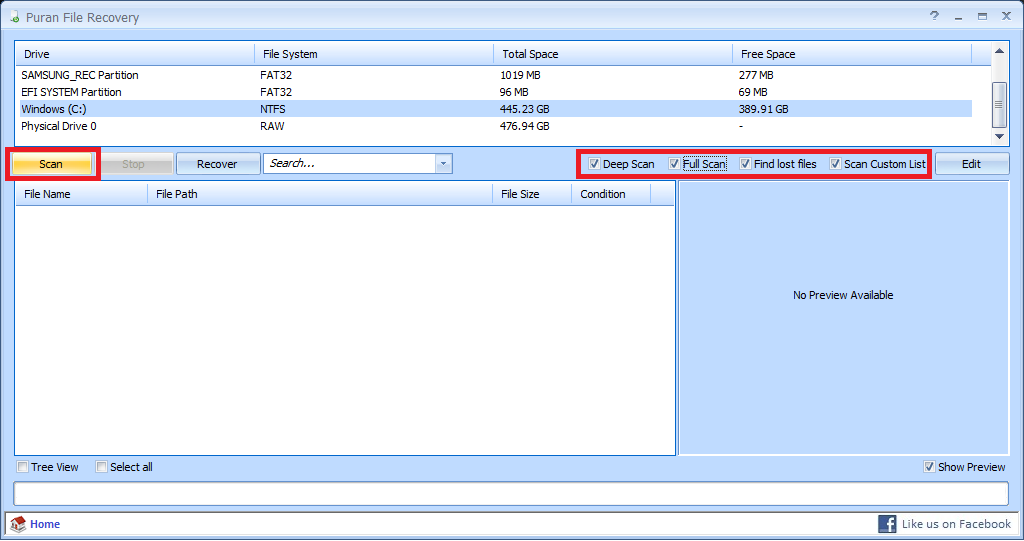Enable the Tree View checkbox
The width and height of the screenshot is (1024, 541).
coord(23,467)
